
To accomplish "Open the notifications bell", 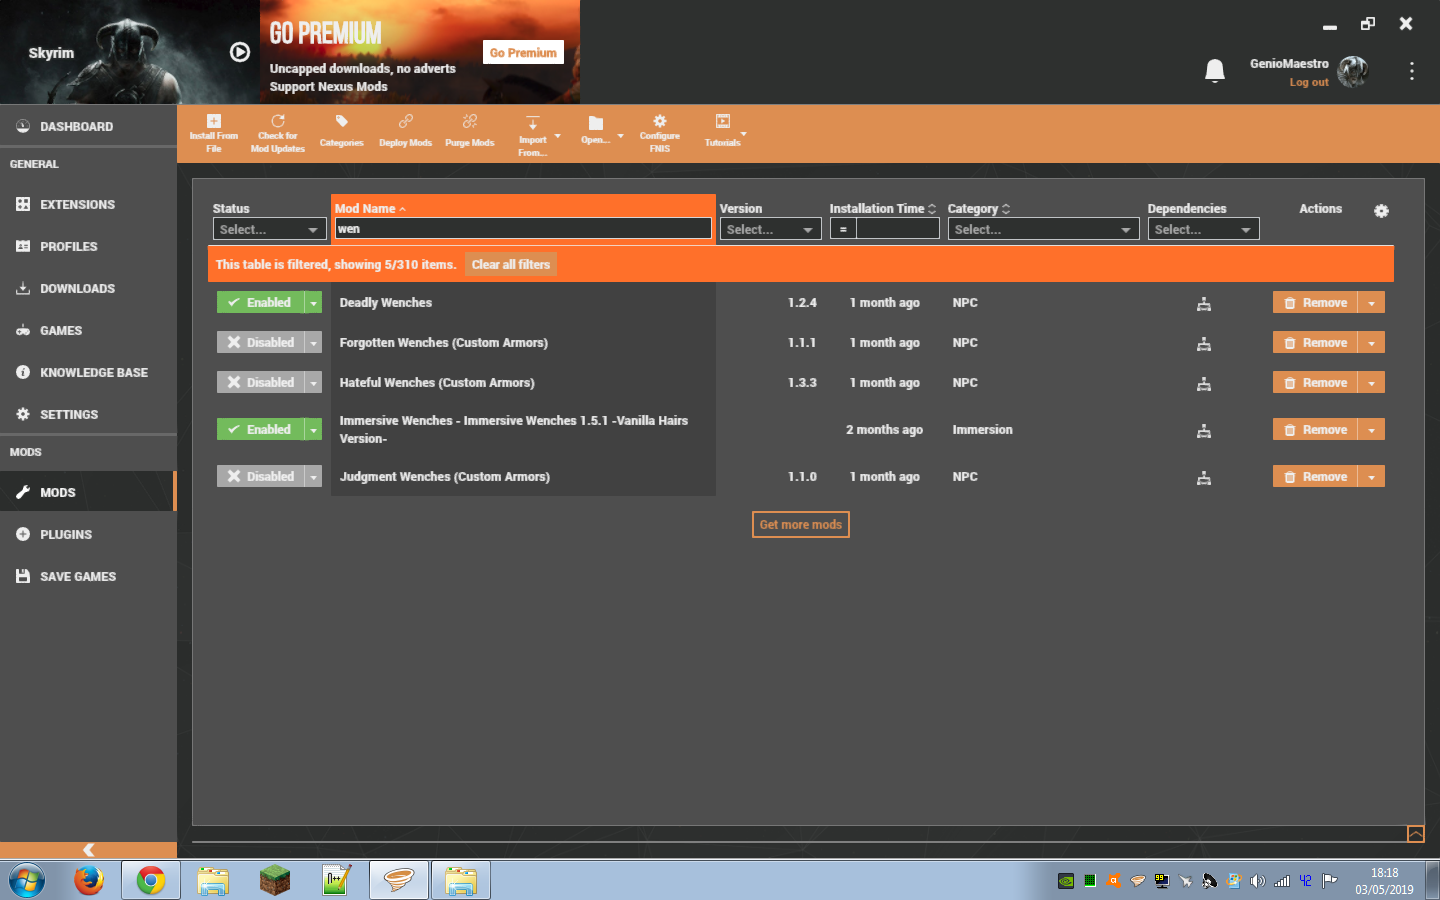I will coord(1215,70).
